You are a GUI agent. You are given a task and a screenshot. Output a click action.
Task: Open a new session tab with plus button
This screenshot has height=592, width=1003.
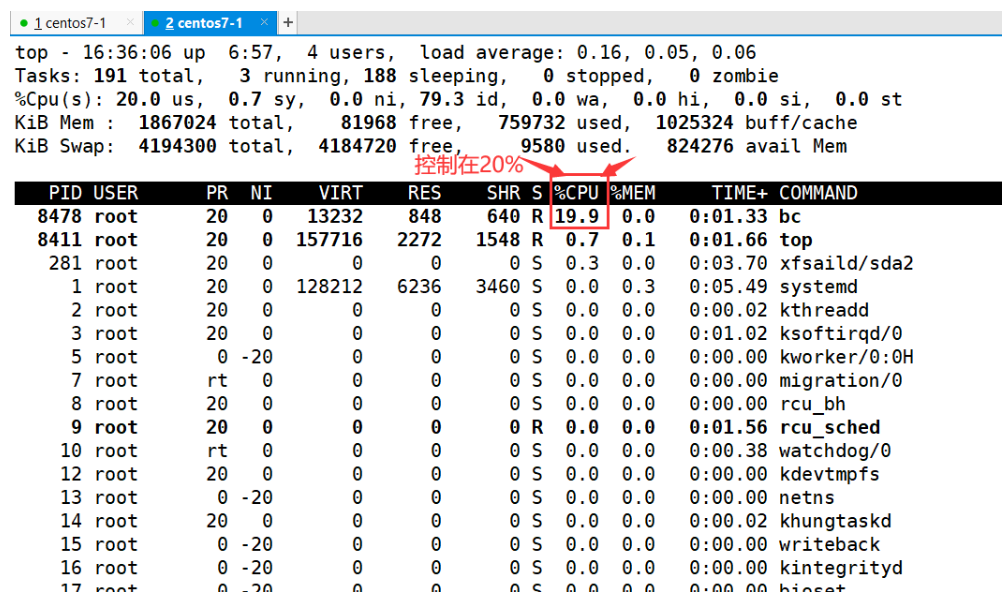tap(288, 23)
